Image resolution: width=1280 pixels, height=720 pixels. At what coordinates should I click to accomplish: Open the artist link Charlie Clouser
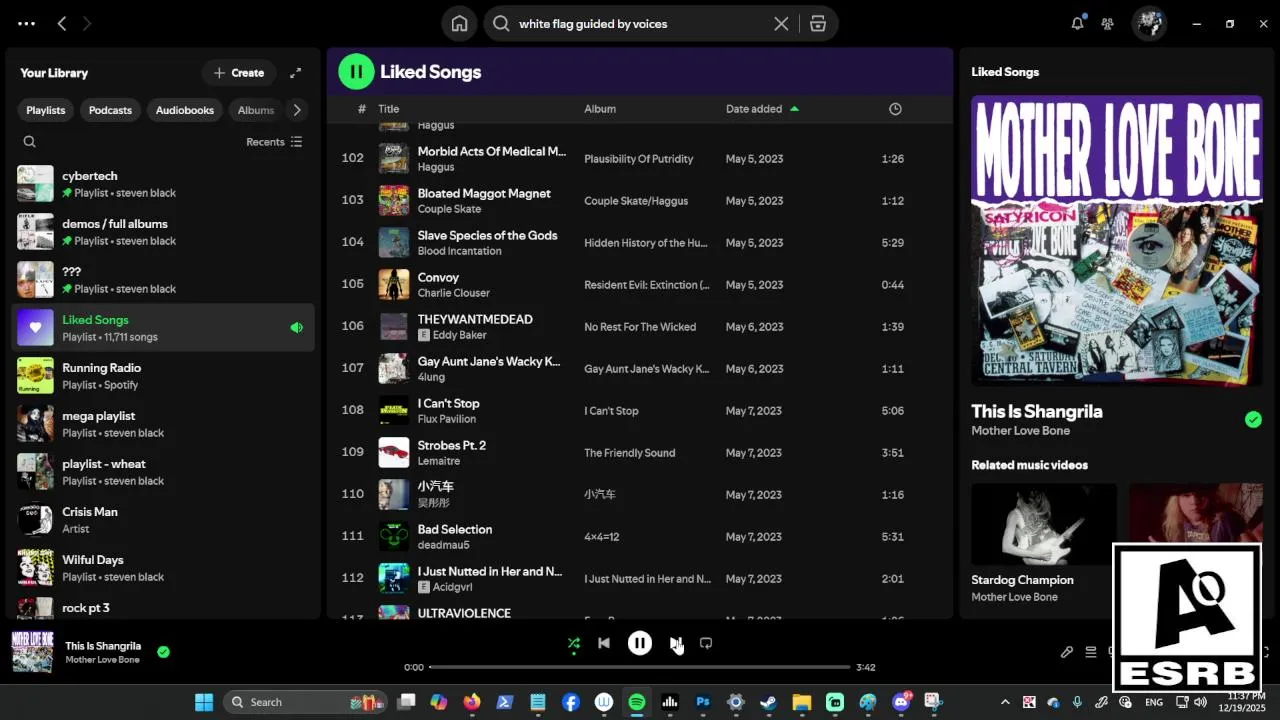tap(453, 293)
